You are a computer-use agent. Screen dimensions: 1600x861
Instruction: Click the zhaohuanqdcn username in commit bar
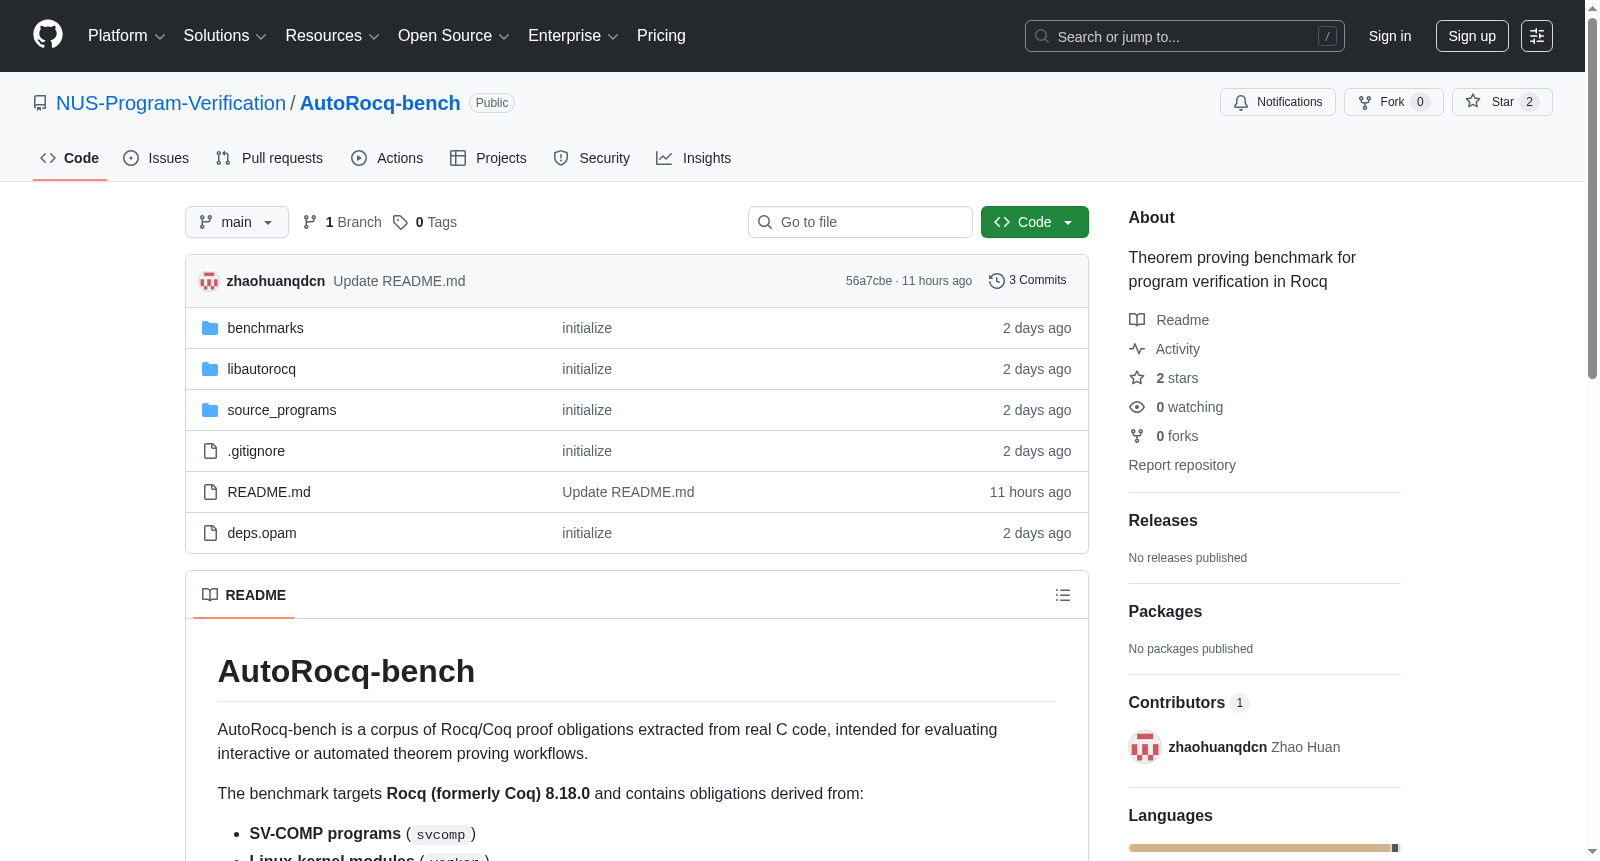(x=276, y=281)
